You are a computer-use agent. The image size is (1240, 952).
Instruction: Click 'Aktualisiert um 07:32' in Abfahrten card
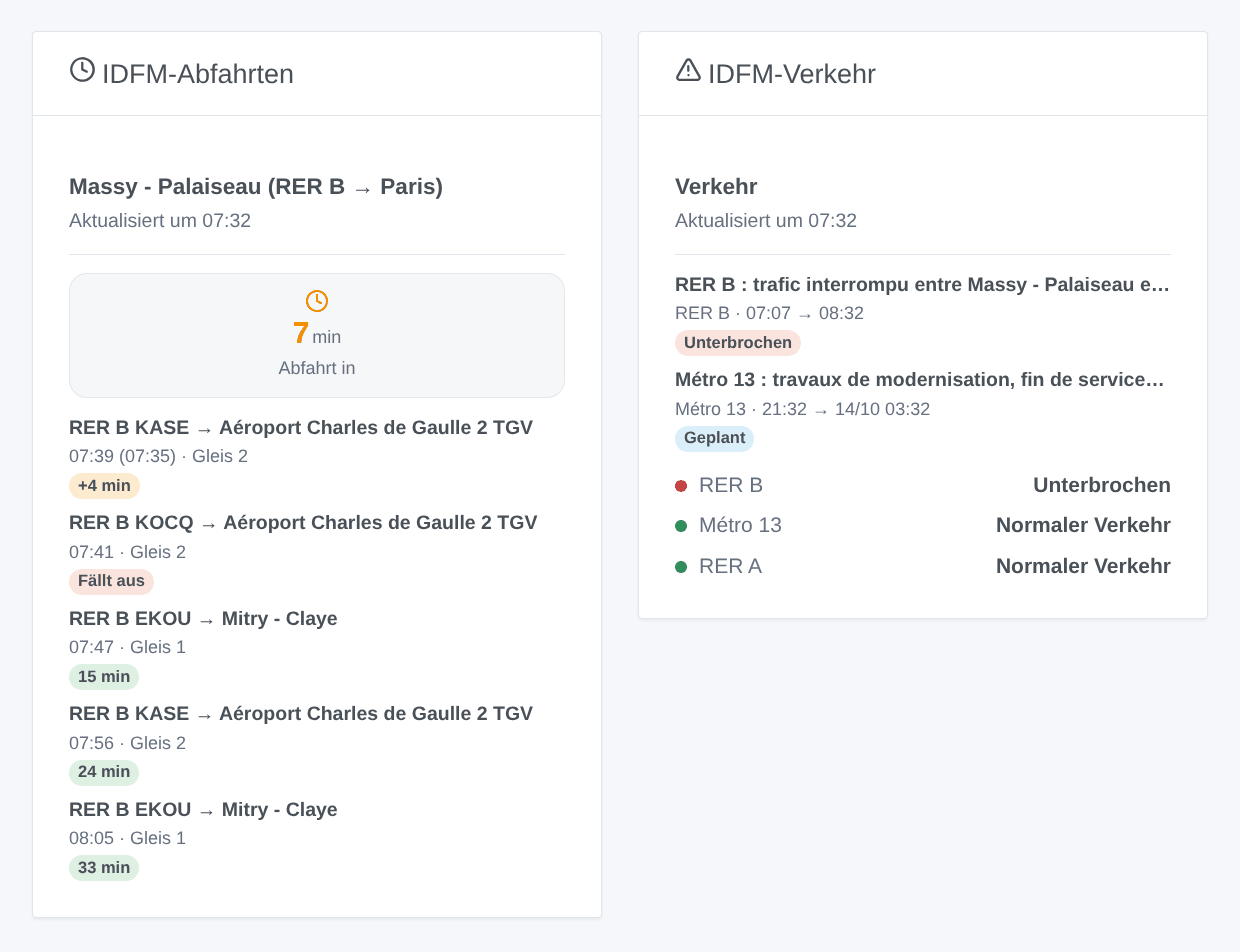[x=160, y=221]
